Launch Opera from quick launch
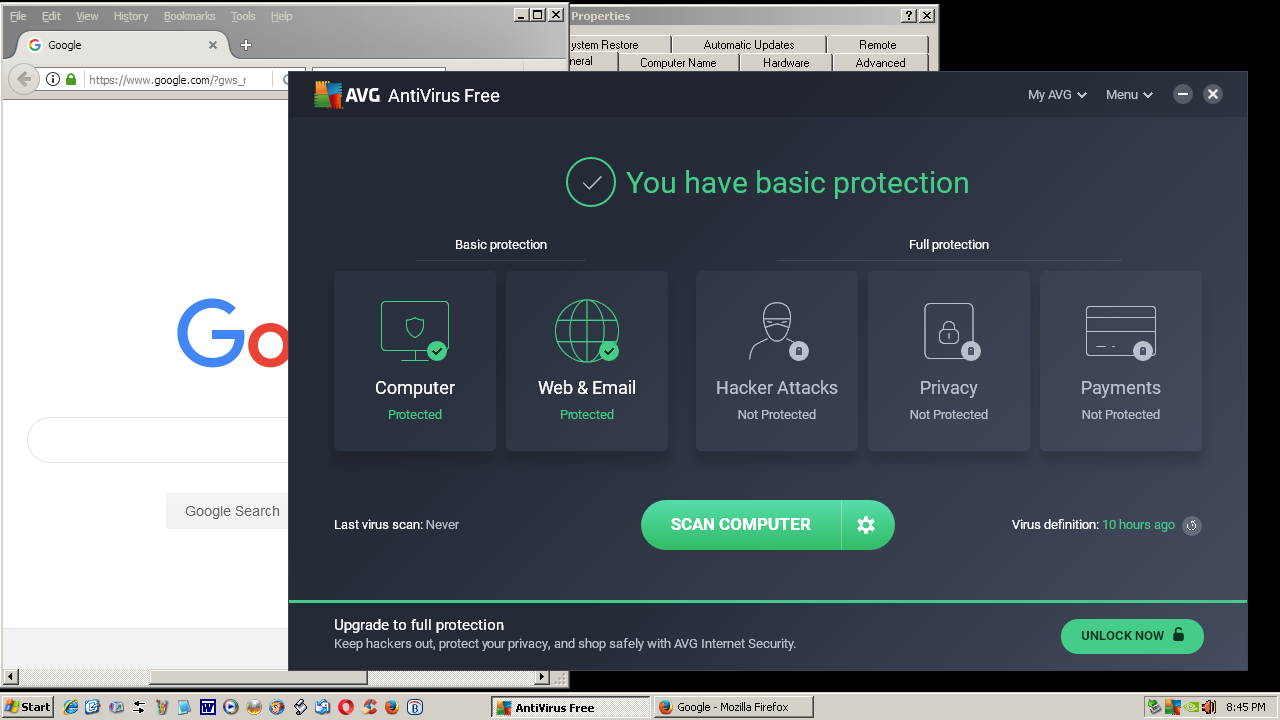1280x720 pixels. (x=346, y=707)
